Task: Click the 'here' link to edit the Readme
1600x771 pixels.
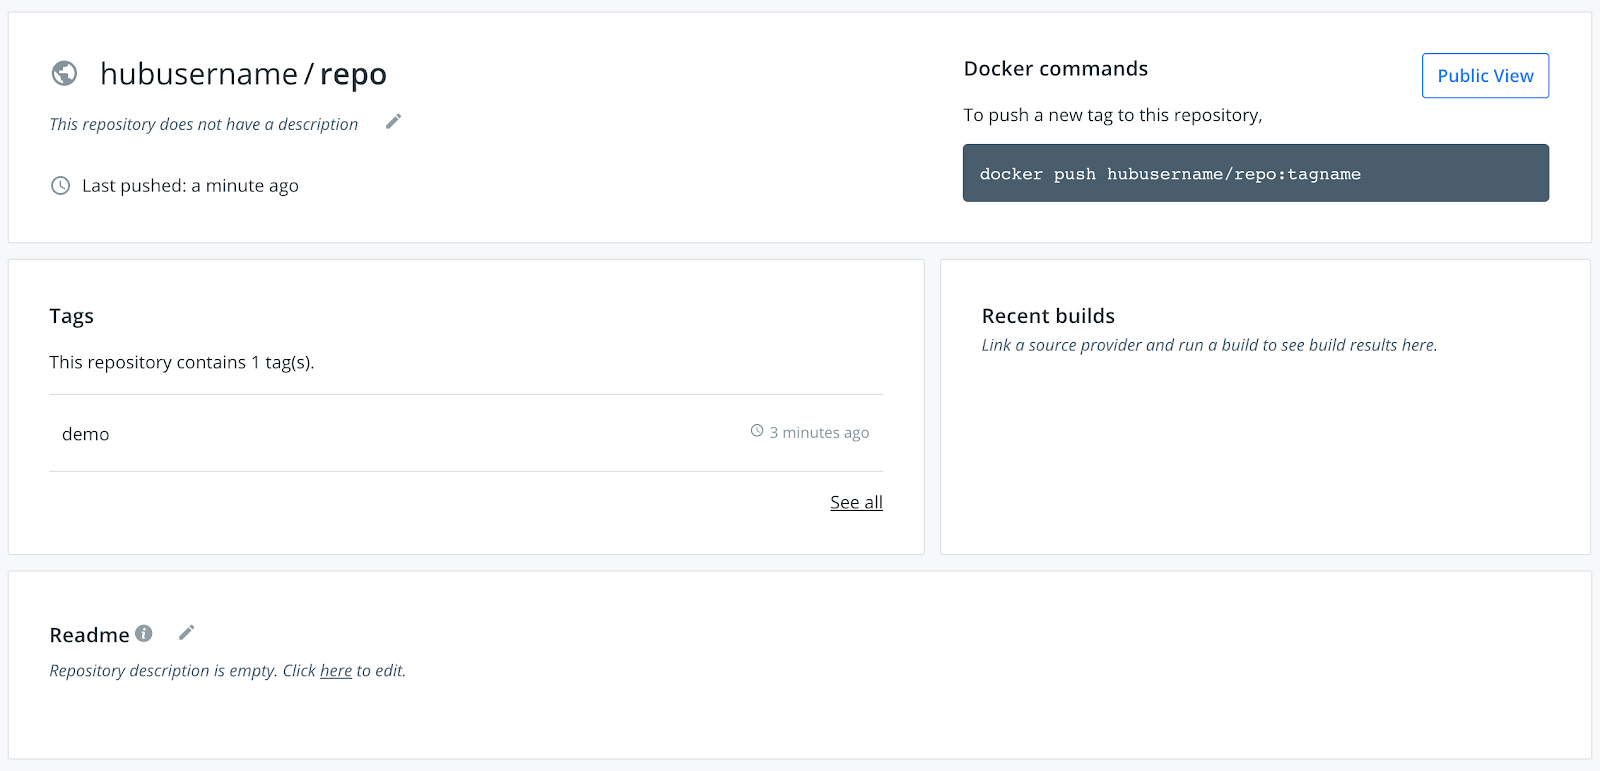Action: 336,671
